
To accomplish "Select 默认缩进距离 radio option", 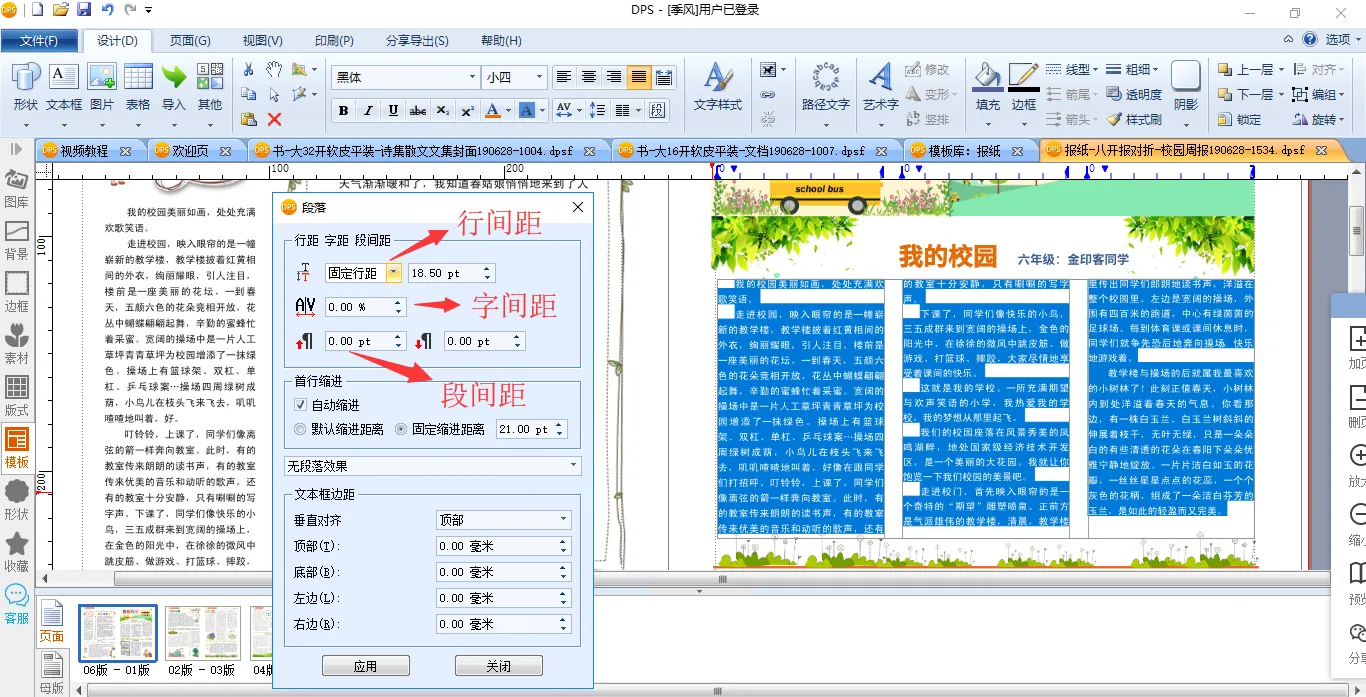I will (301, 429).
